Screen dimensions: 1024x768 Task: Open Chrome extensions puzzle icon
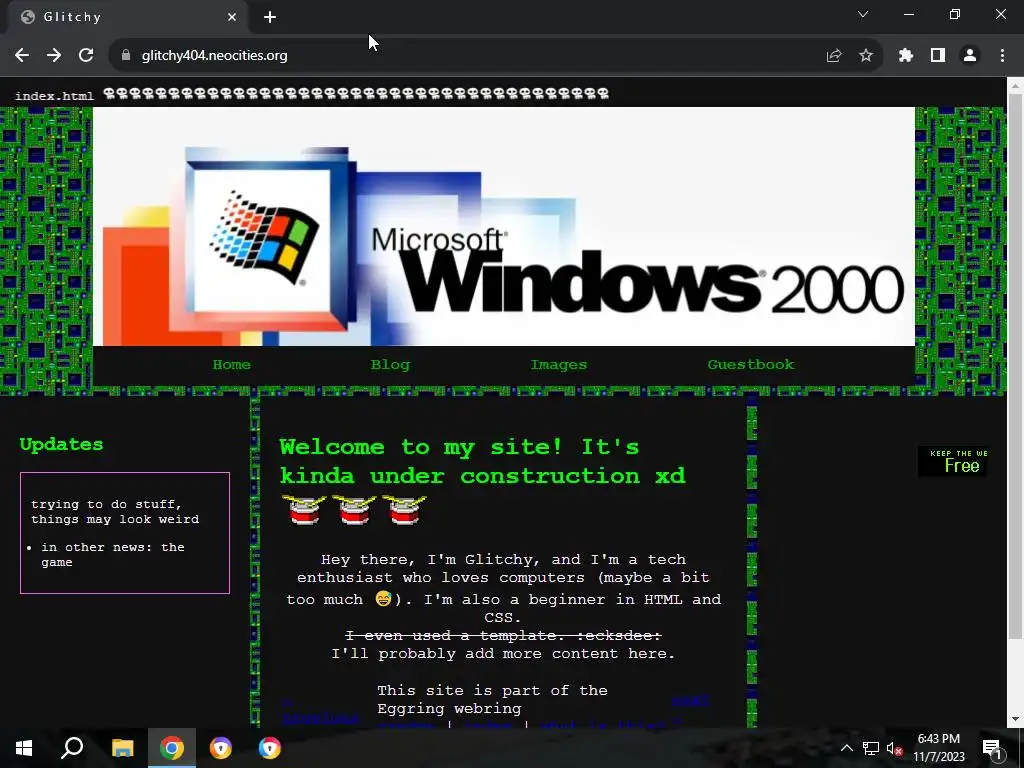(x=906, y=56)
